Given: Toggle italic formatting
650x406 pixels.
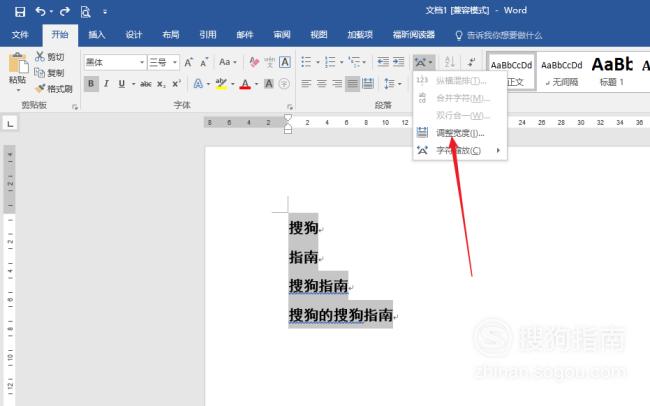Looking at the screenshot, I should [x=107, y=84].
